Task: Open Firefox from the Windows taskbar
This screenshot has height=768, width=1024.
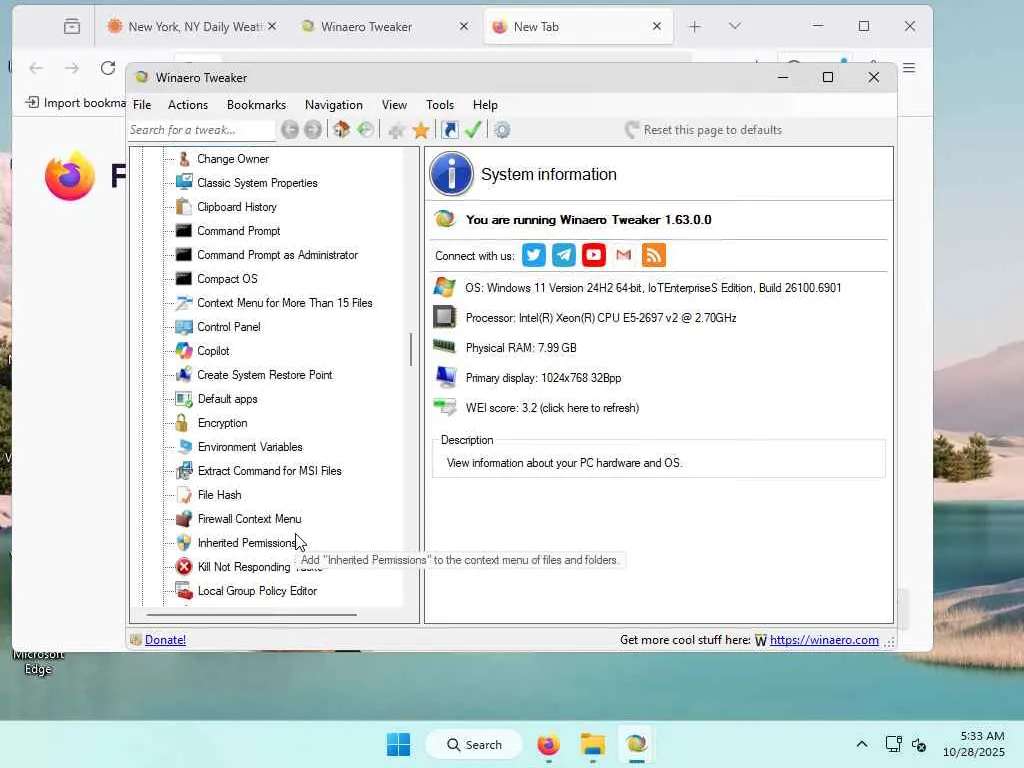Action: click(x=549, y=744)
